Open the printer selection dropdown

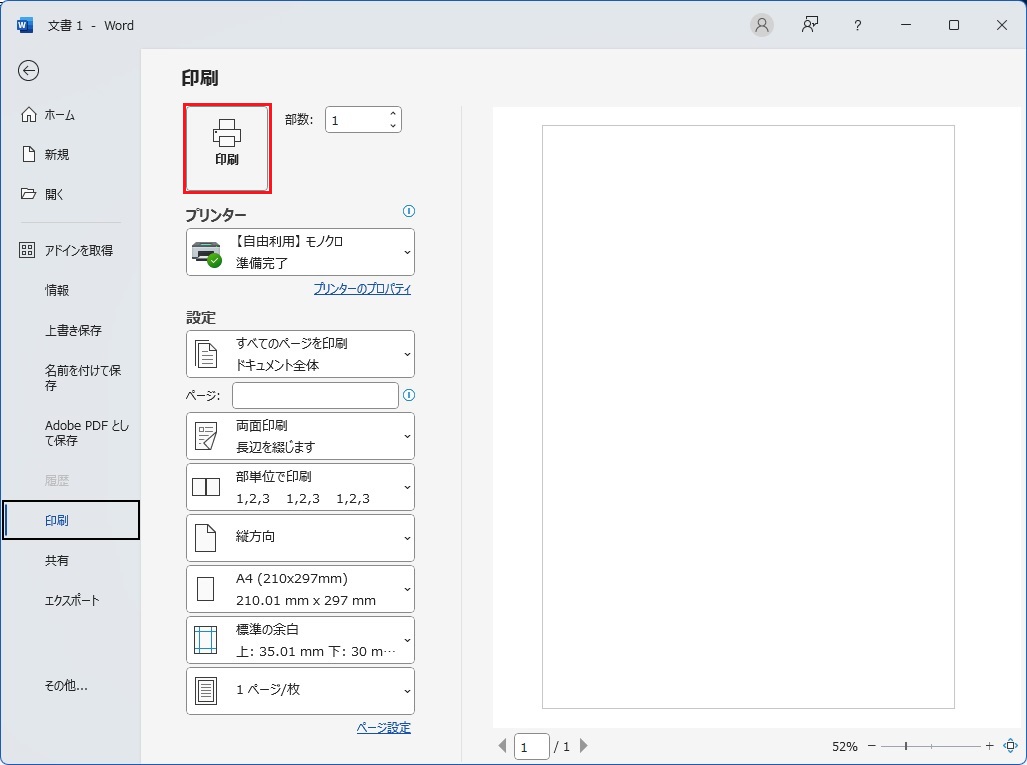[x=300, y=252]
